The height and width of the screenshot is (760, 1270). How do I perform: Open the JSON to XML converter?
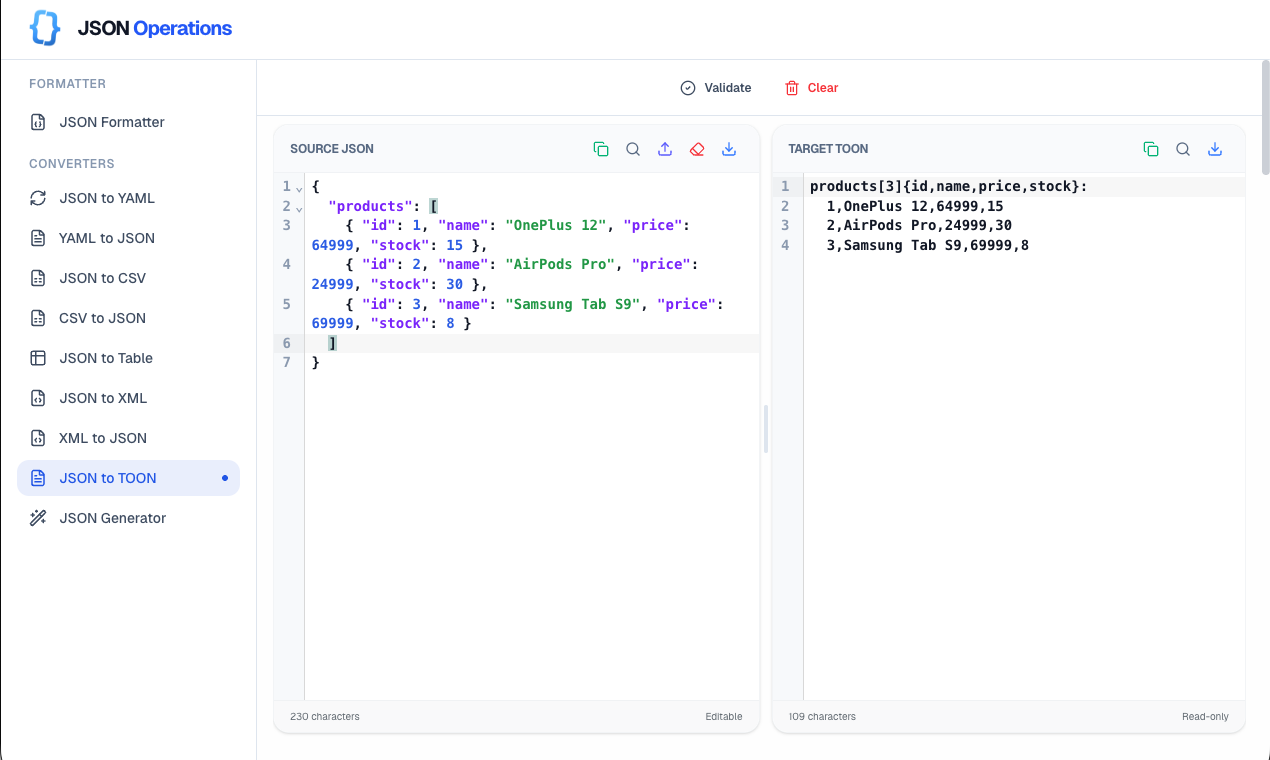102,398
